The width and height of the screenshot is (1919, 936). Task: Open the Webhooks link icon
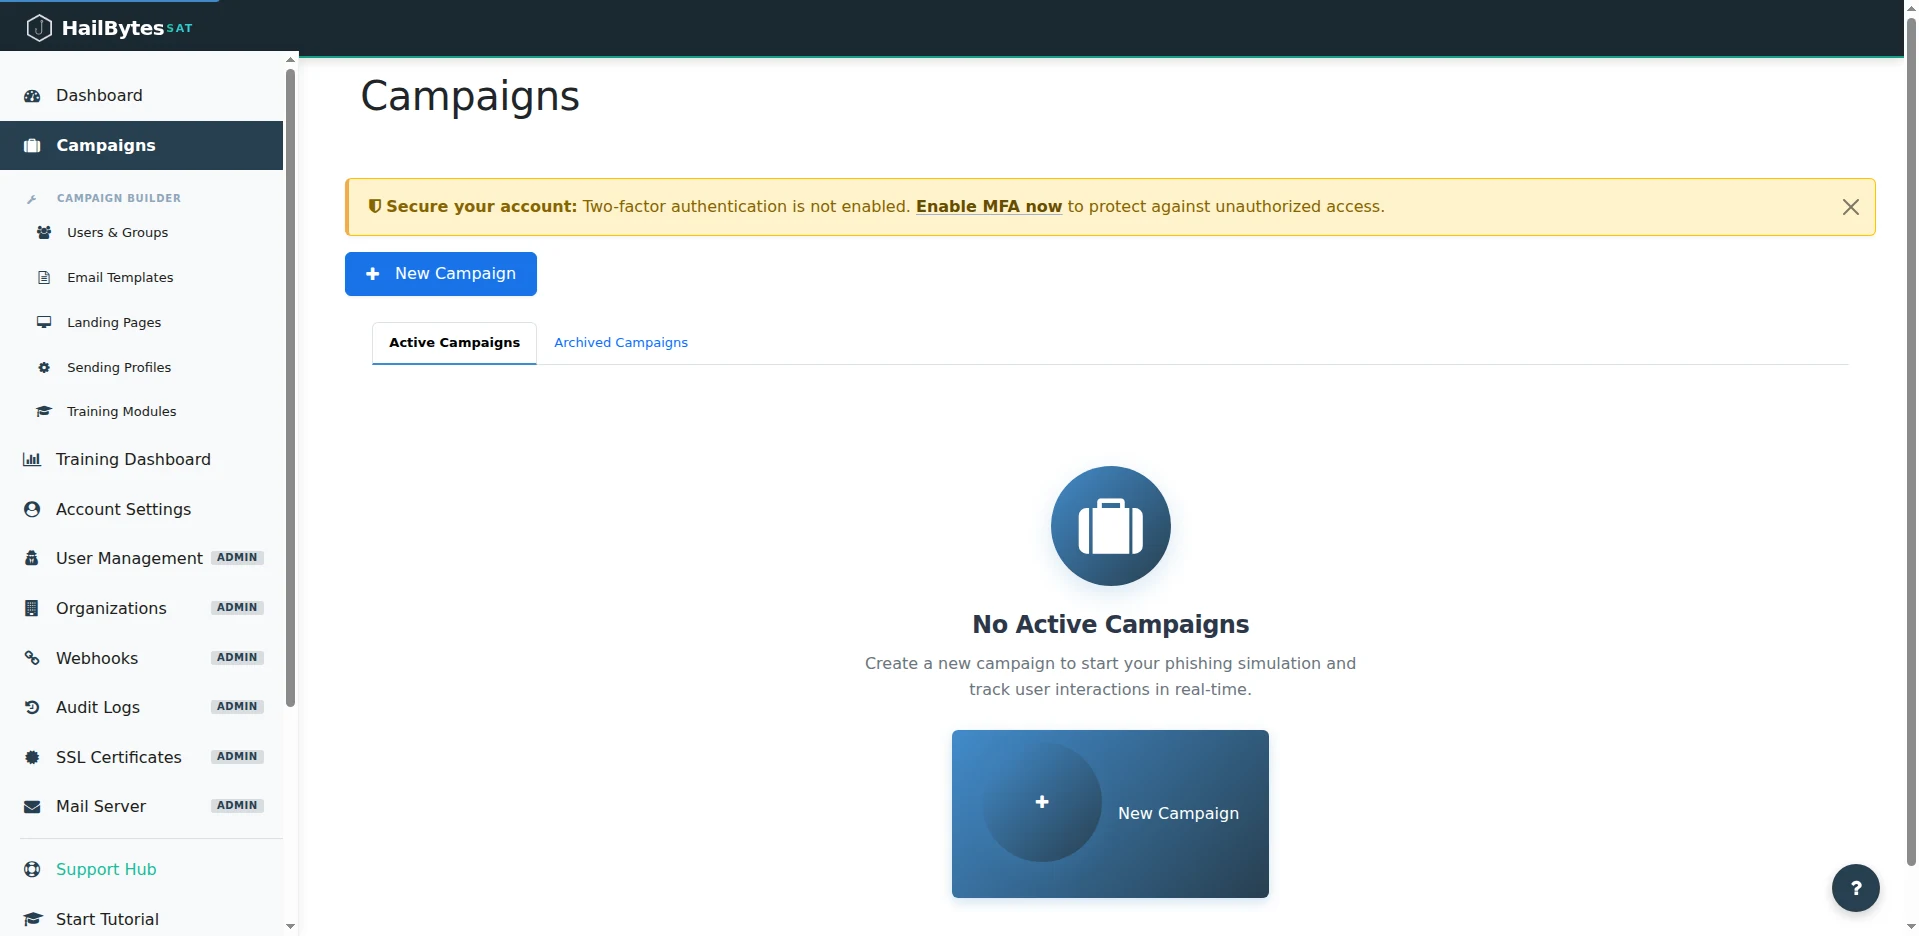click(x=31, y=658)
